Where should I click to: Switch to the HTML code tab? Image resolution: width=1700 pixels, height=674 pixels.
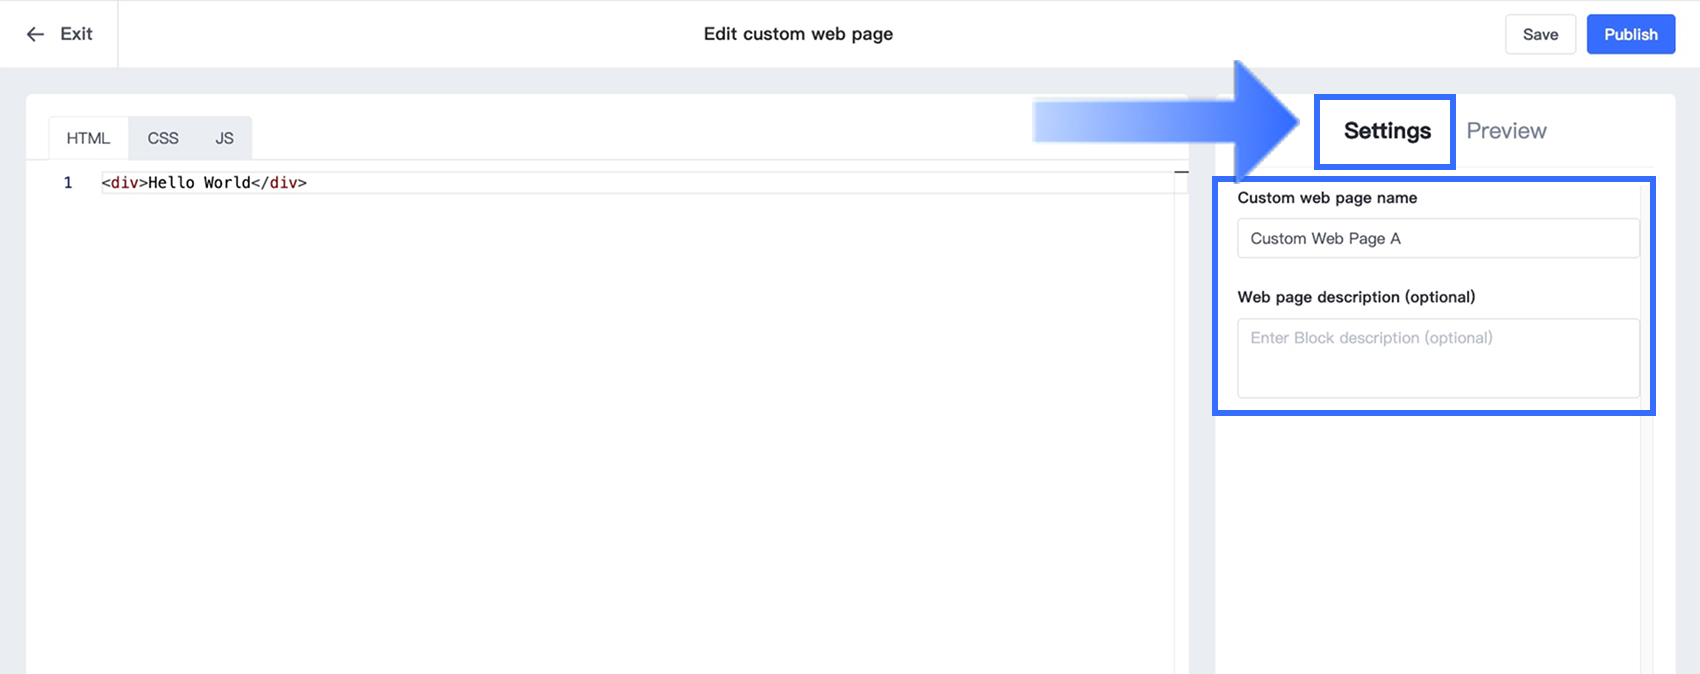88,138
